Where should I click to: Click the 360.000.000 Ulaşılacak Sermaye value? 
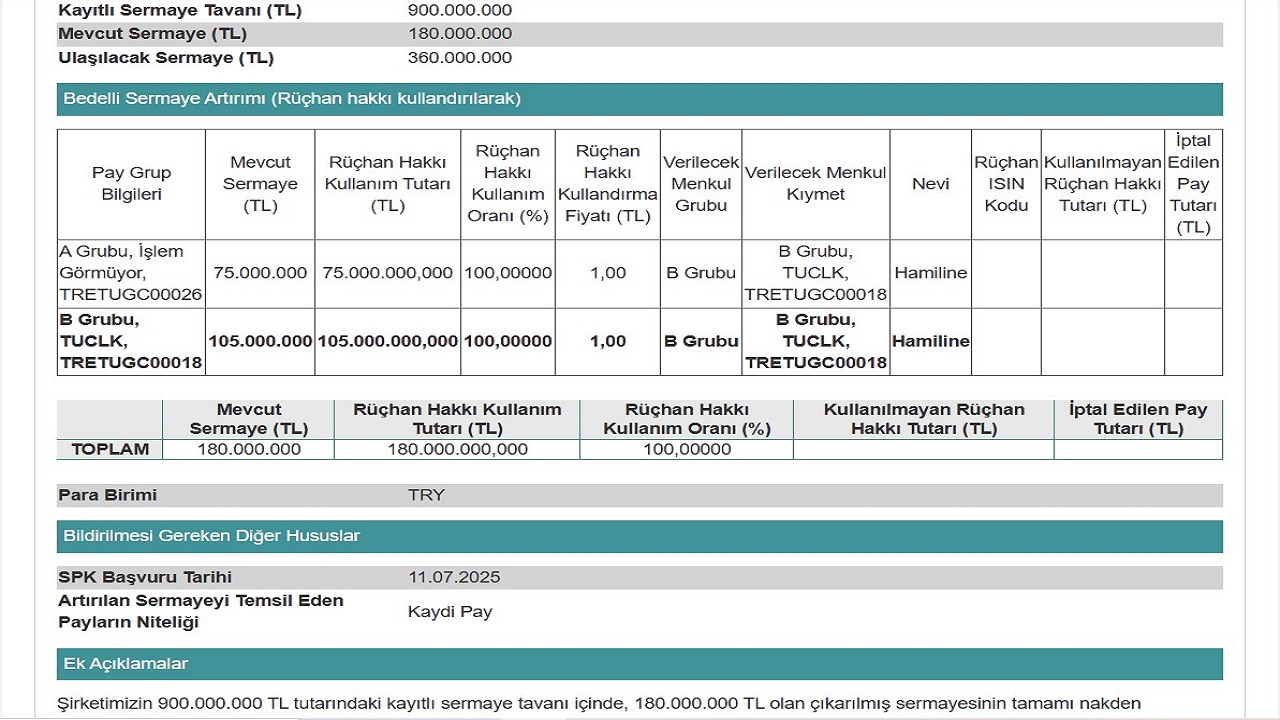pyautogui.click(x=459, y=58)
